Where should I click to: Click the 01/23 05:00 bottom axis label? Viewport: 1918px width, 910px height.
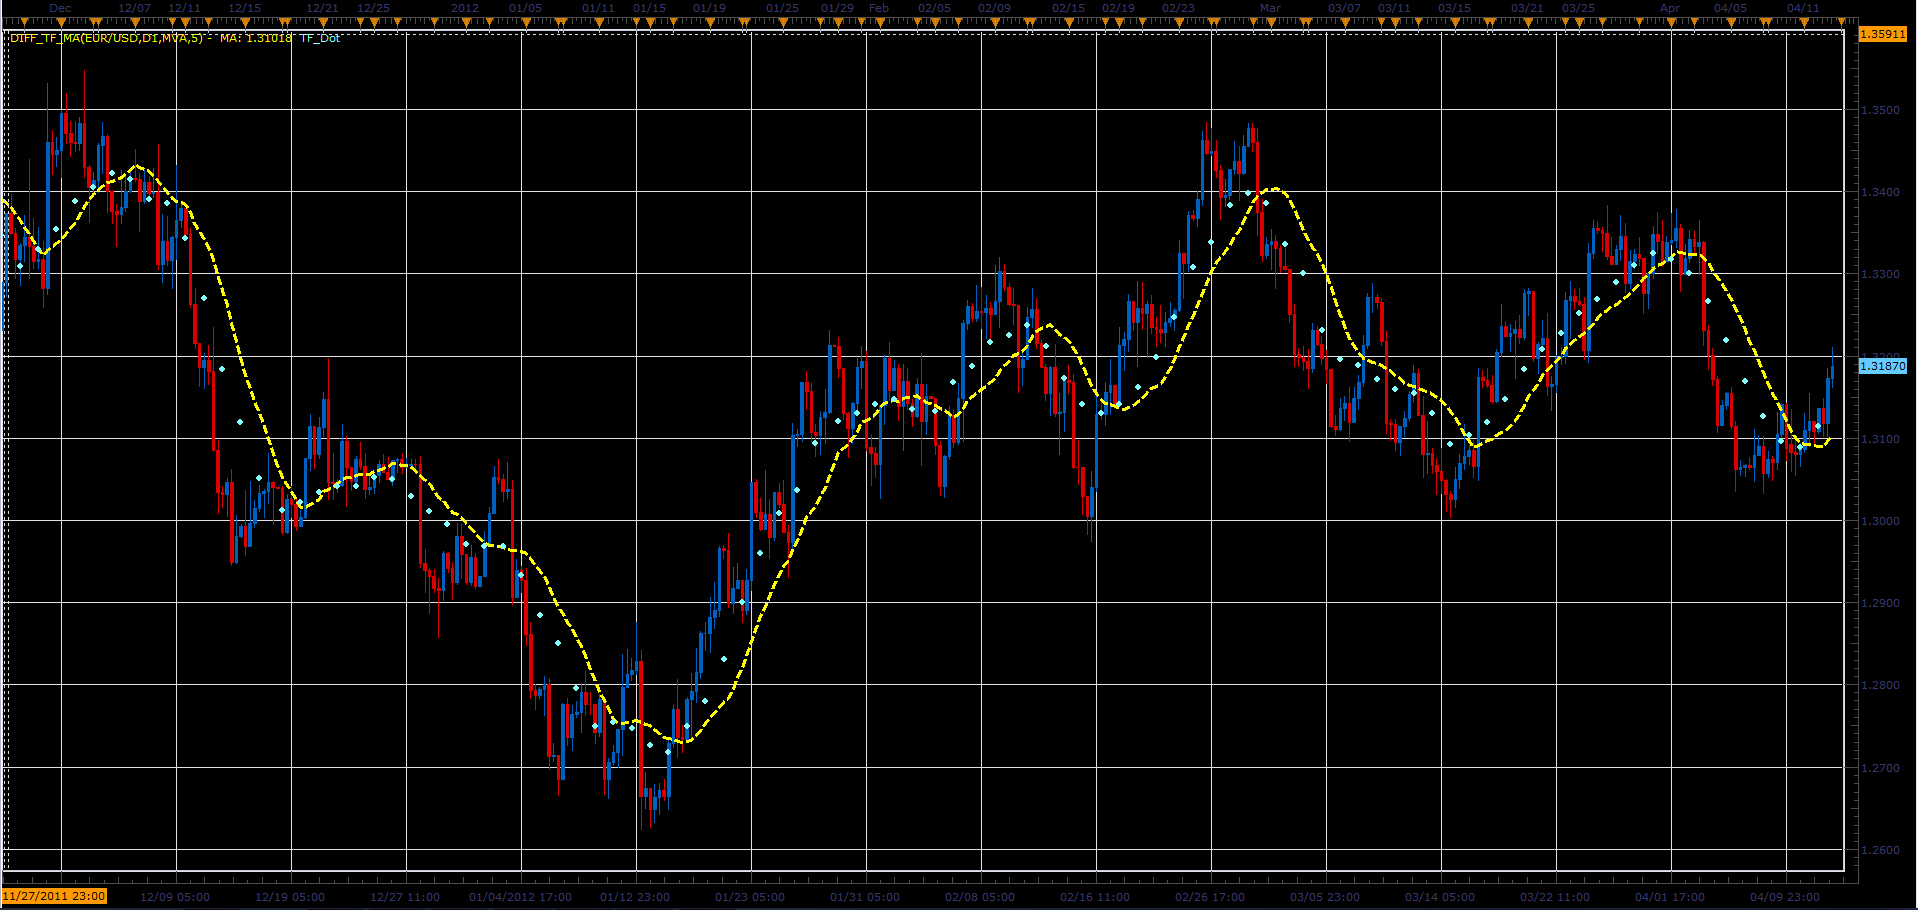[x=750, y=897]
